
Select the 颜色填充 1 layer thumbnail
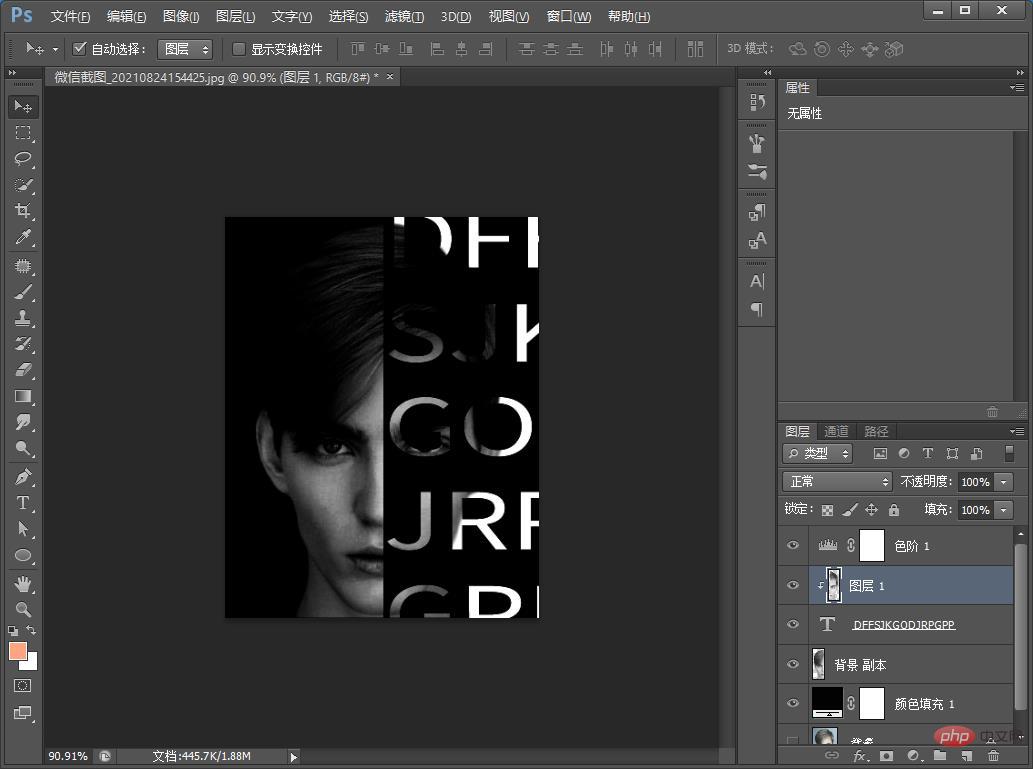(827, 703)
